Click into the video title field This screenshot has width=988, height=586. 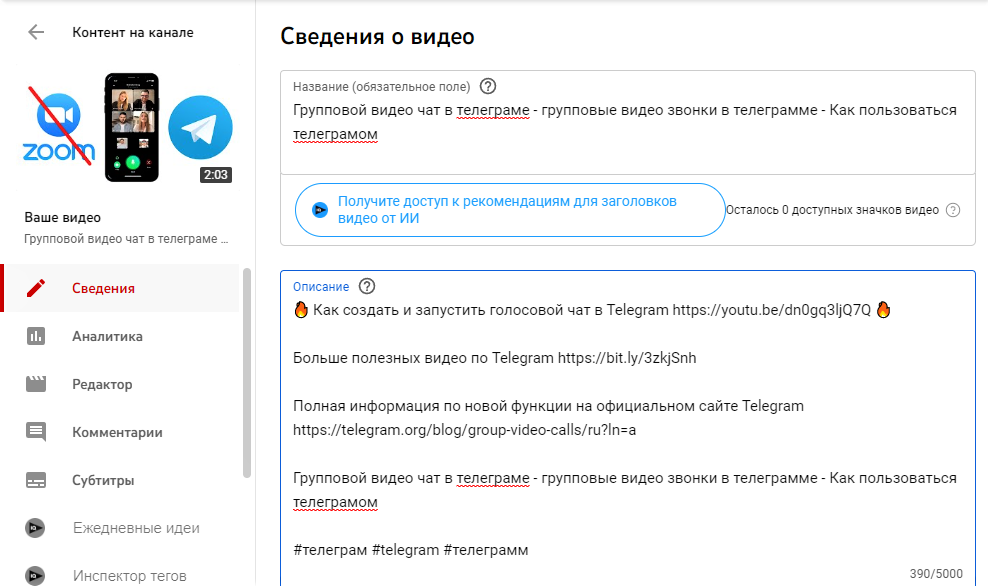pyautogui.click(x=628, y=122)
